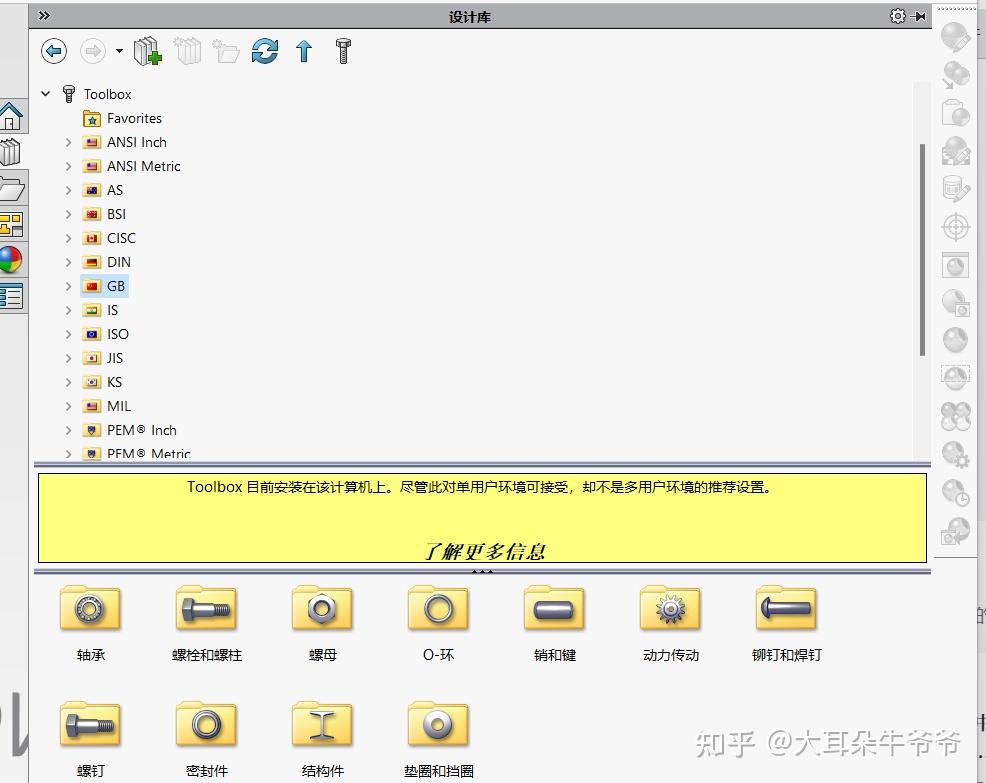The height and width of the screenshot is (783, 986).
Task: Expand the ANSI Inch standards node
Action: (x=67, y=142)
